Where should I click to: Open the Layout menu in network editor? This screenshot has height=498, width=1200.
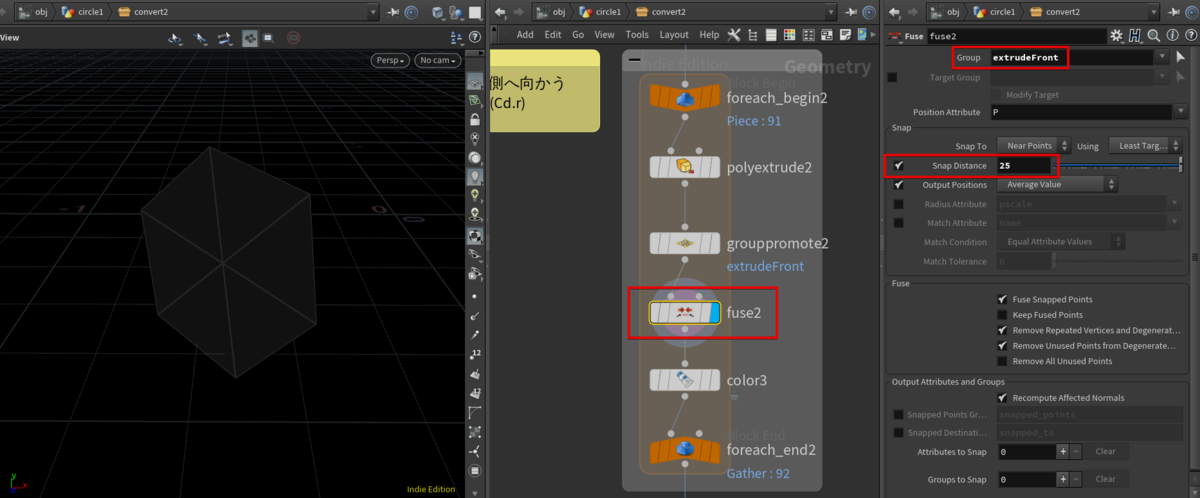(674, 34)
